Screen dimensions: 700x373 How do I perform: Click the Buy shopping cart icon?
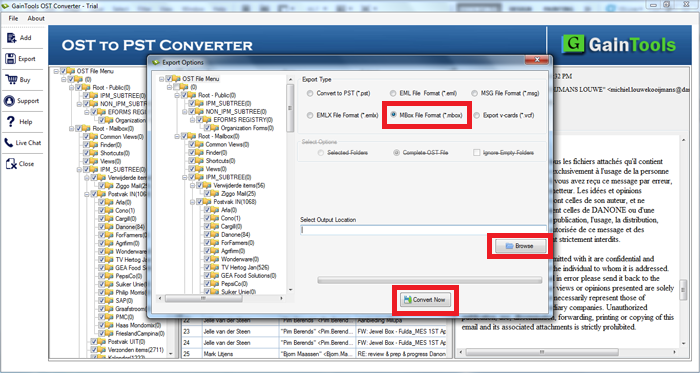point(11,79)
